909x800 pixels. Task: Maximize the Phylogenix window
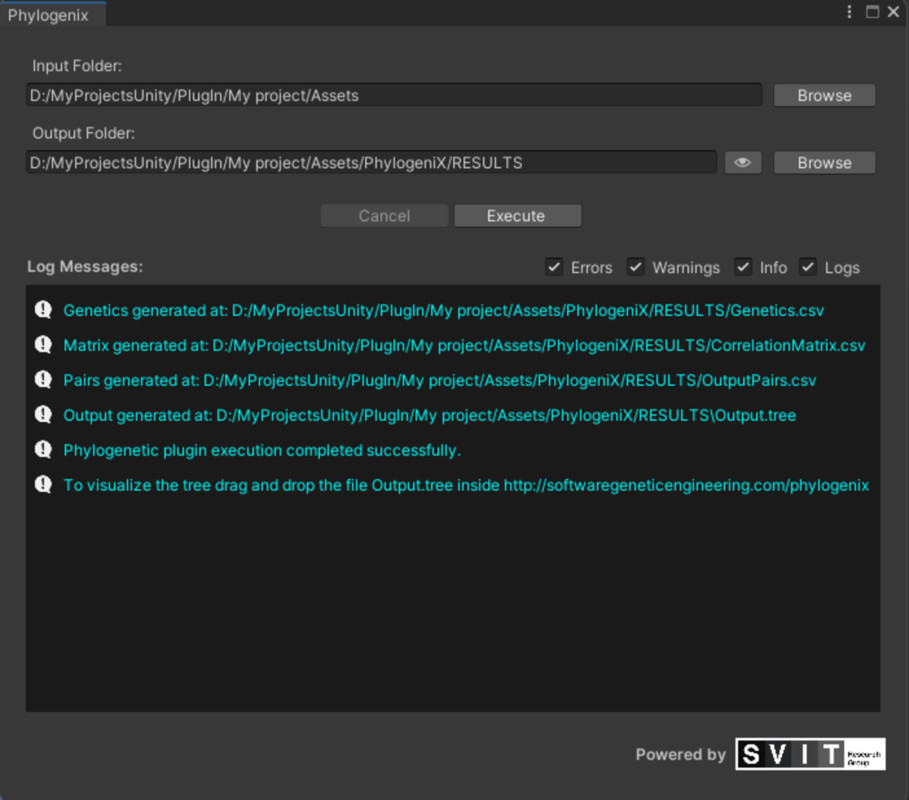(872, 12)
